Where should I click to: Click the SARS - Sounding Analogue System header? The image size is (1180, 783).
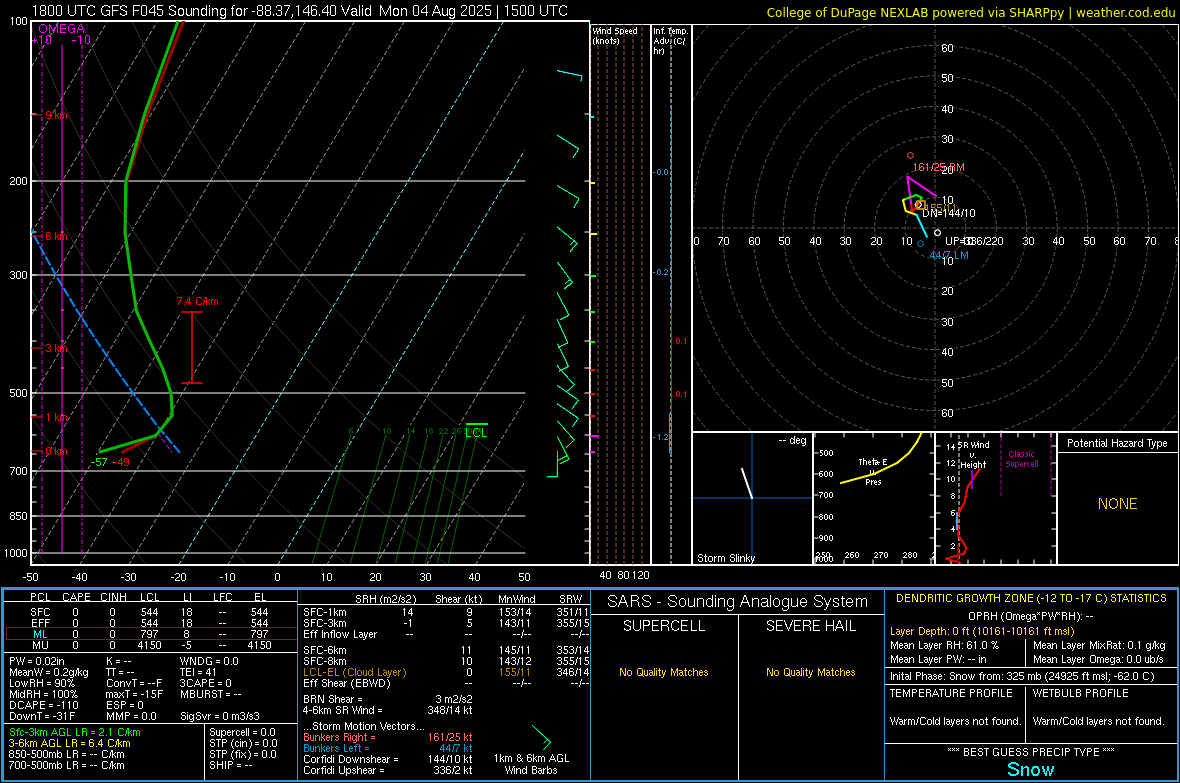coord(737,602)
